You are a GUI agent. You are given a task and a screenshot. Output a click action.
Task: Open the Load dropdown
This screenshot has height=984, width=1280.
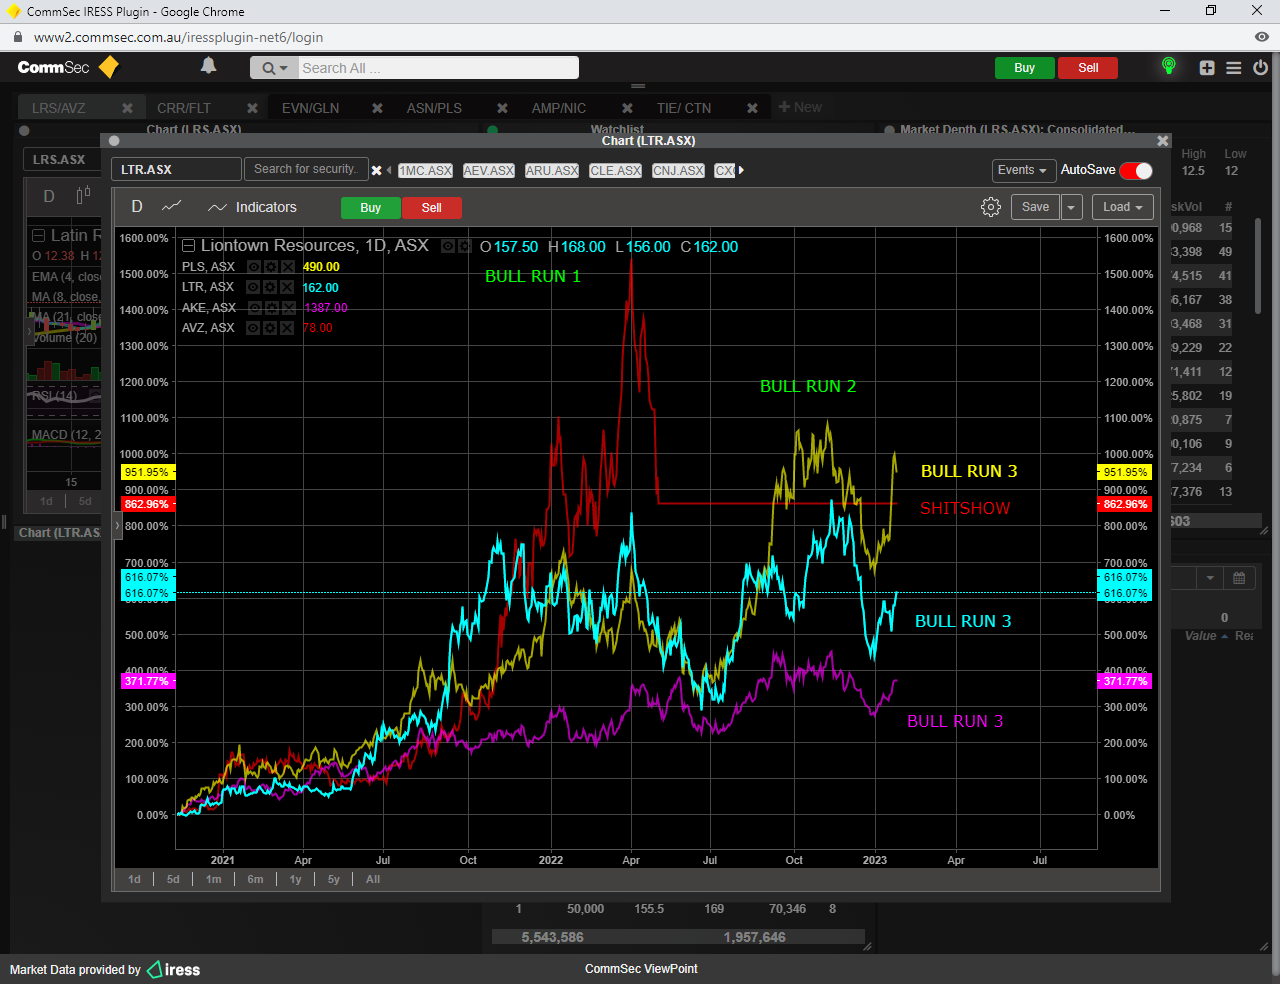tap(1123, 207)
